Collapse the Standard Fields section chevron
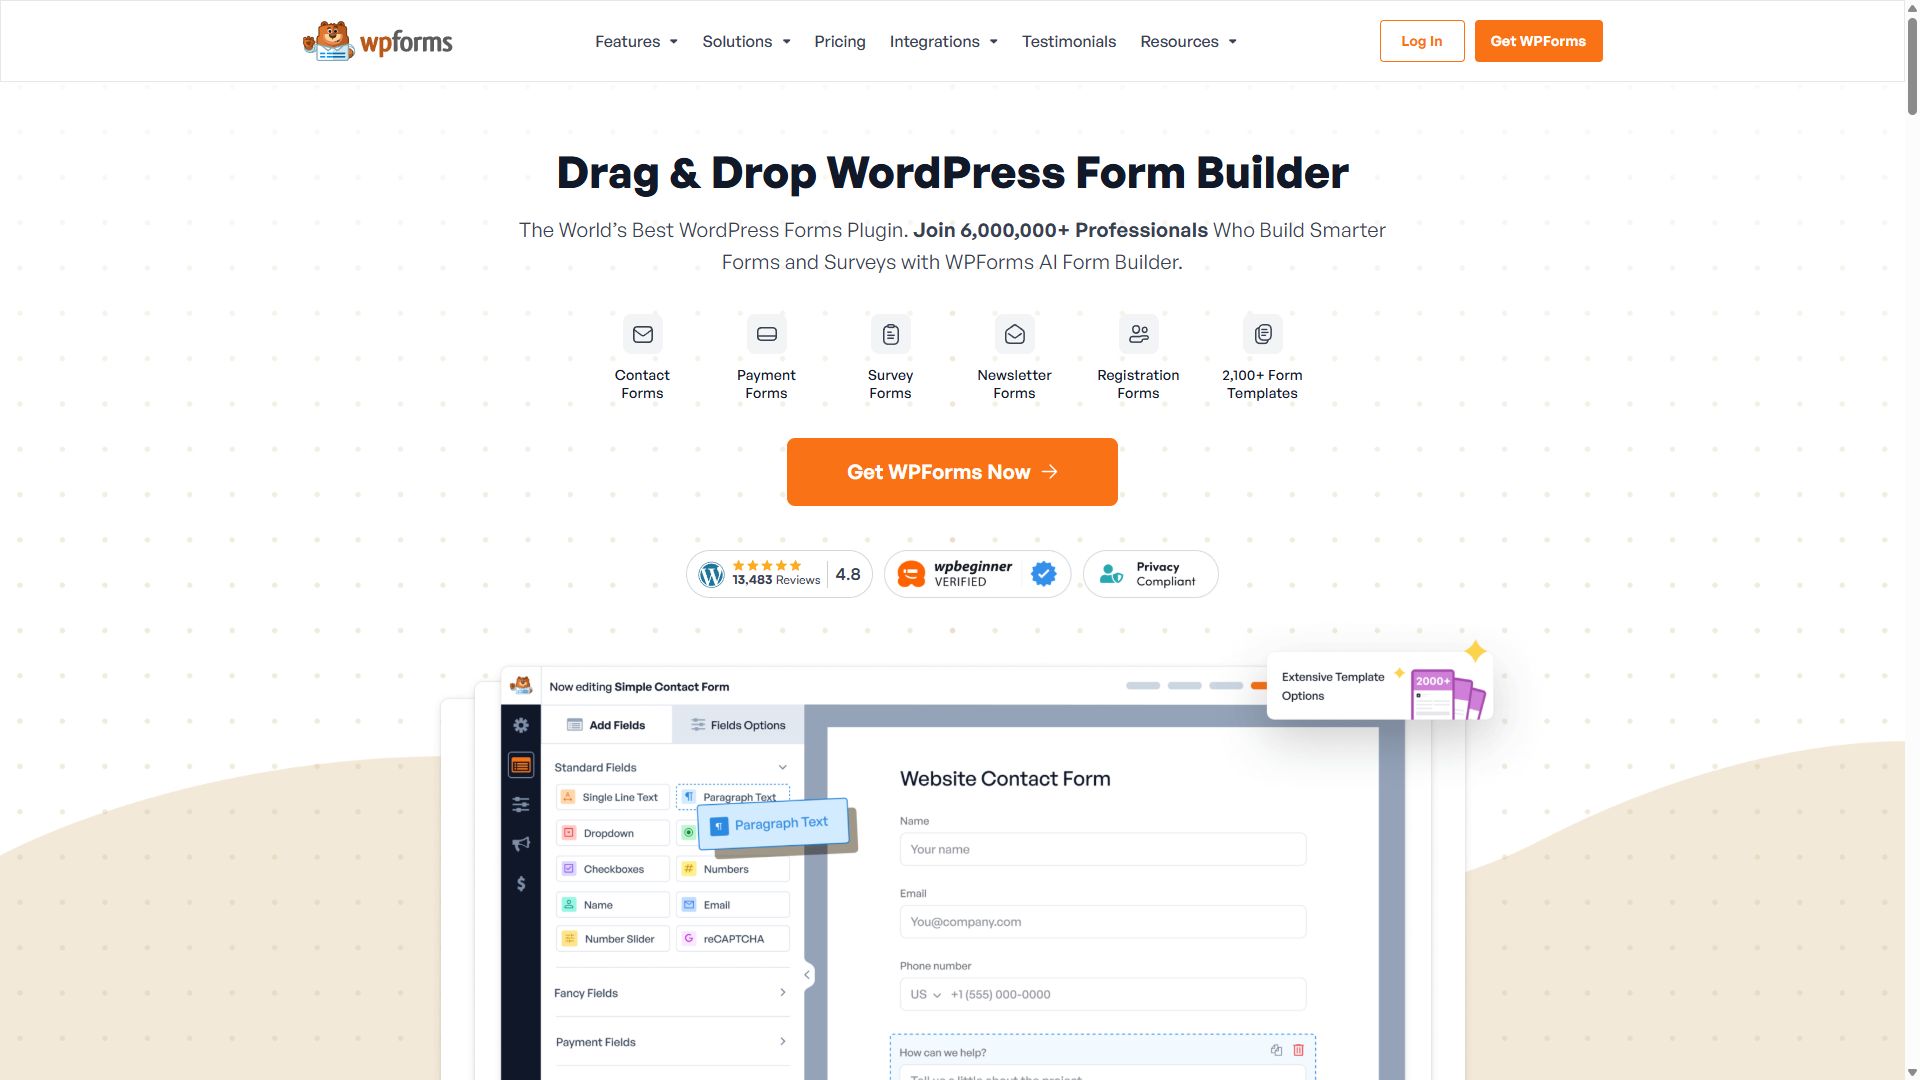Image resolution: width=1920 pixels, height=1080 pixels. coord(782,767)
